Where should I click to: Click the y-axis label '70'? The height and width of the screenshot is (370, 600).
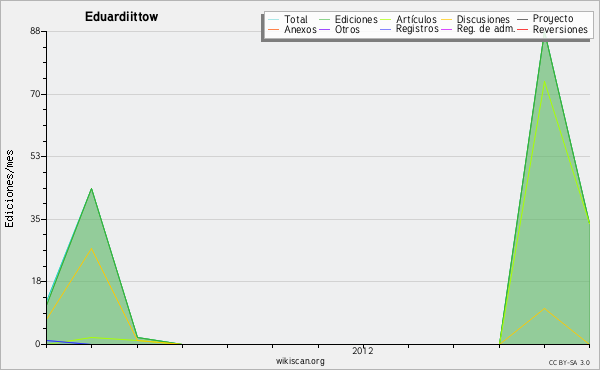pos(35,94)
